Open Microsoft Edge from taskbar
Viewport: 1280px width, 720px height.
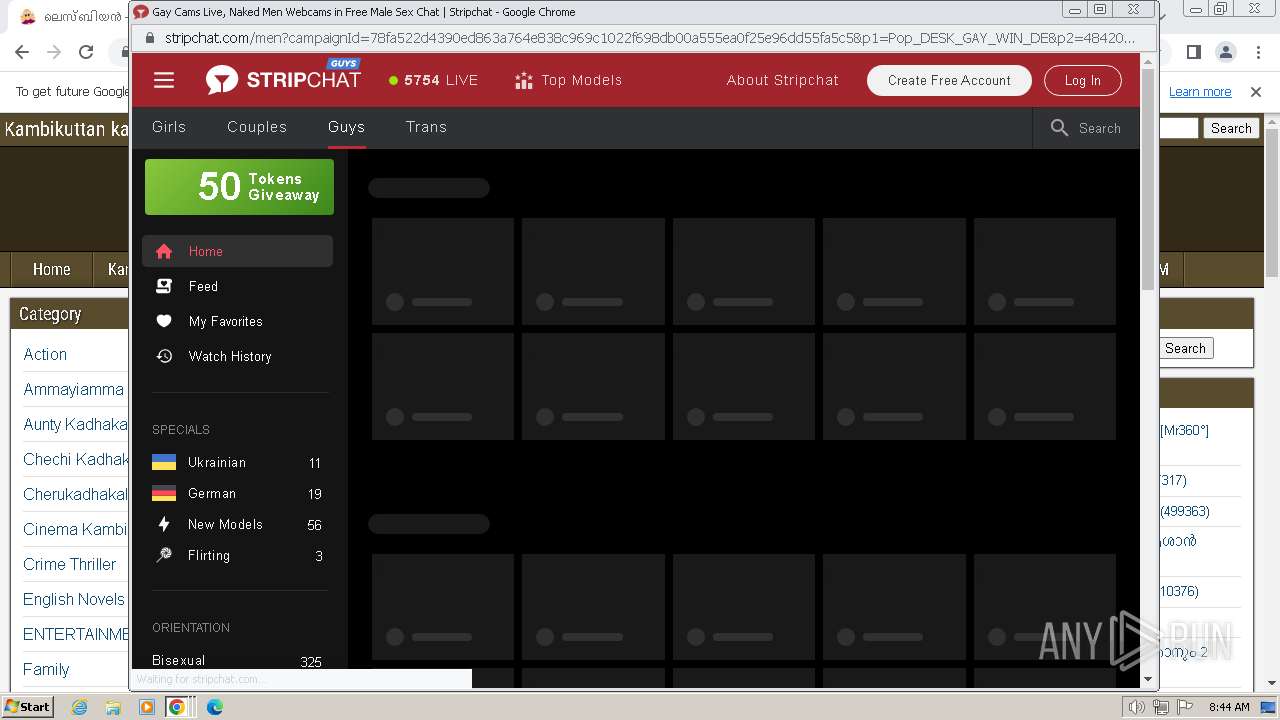[215, 707]
